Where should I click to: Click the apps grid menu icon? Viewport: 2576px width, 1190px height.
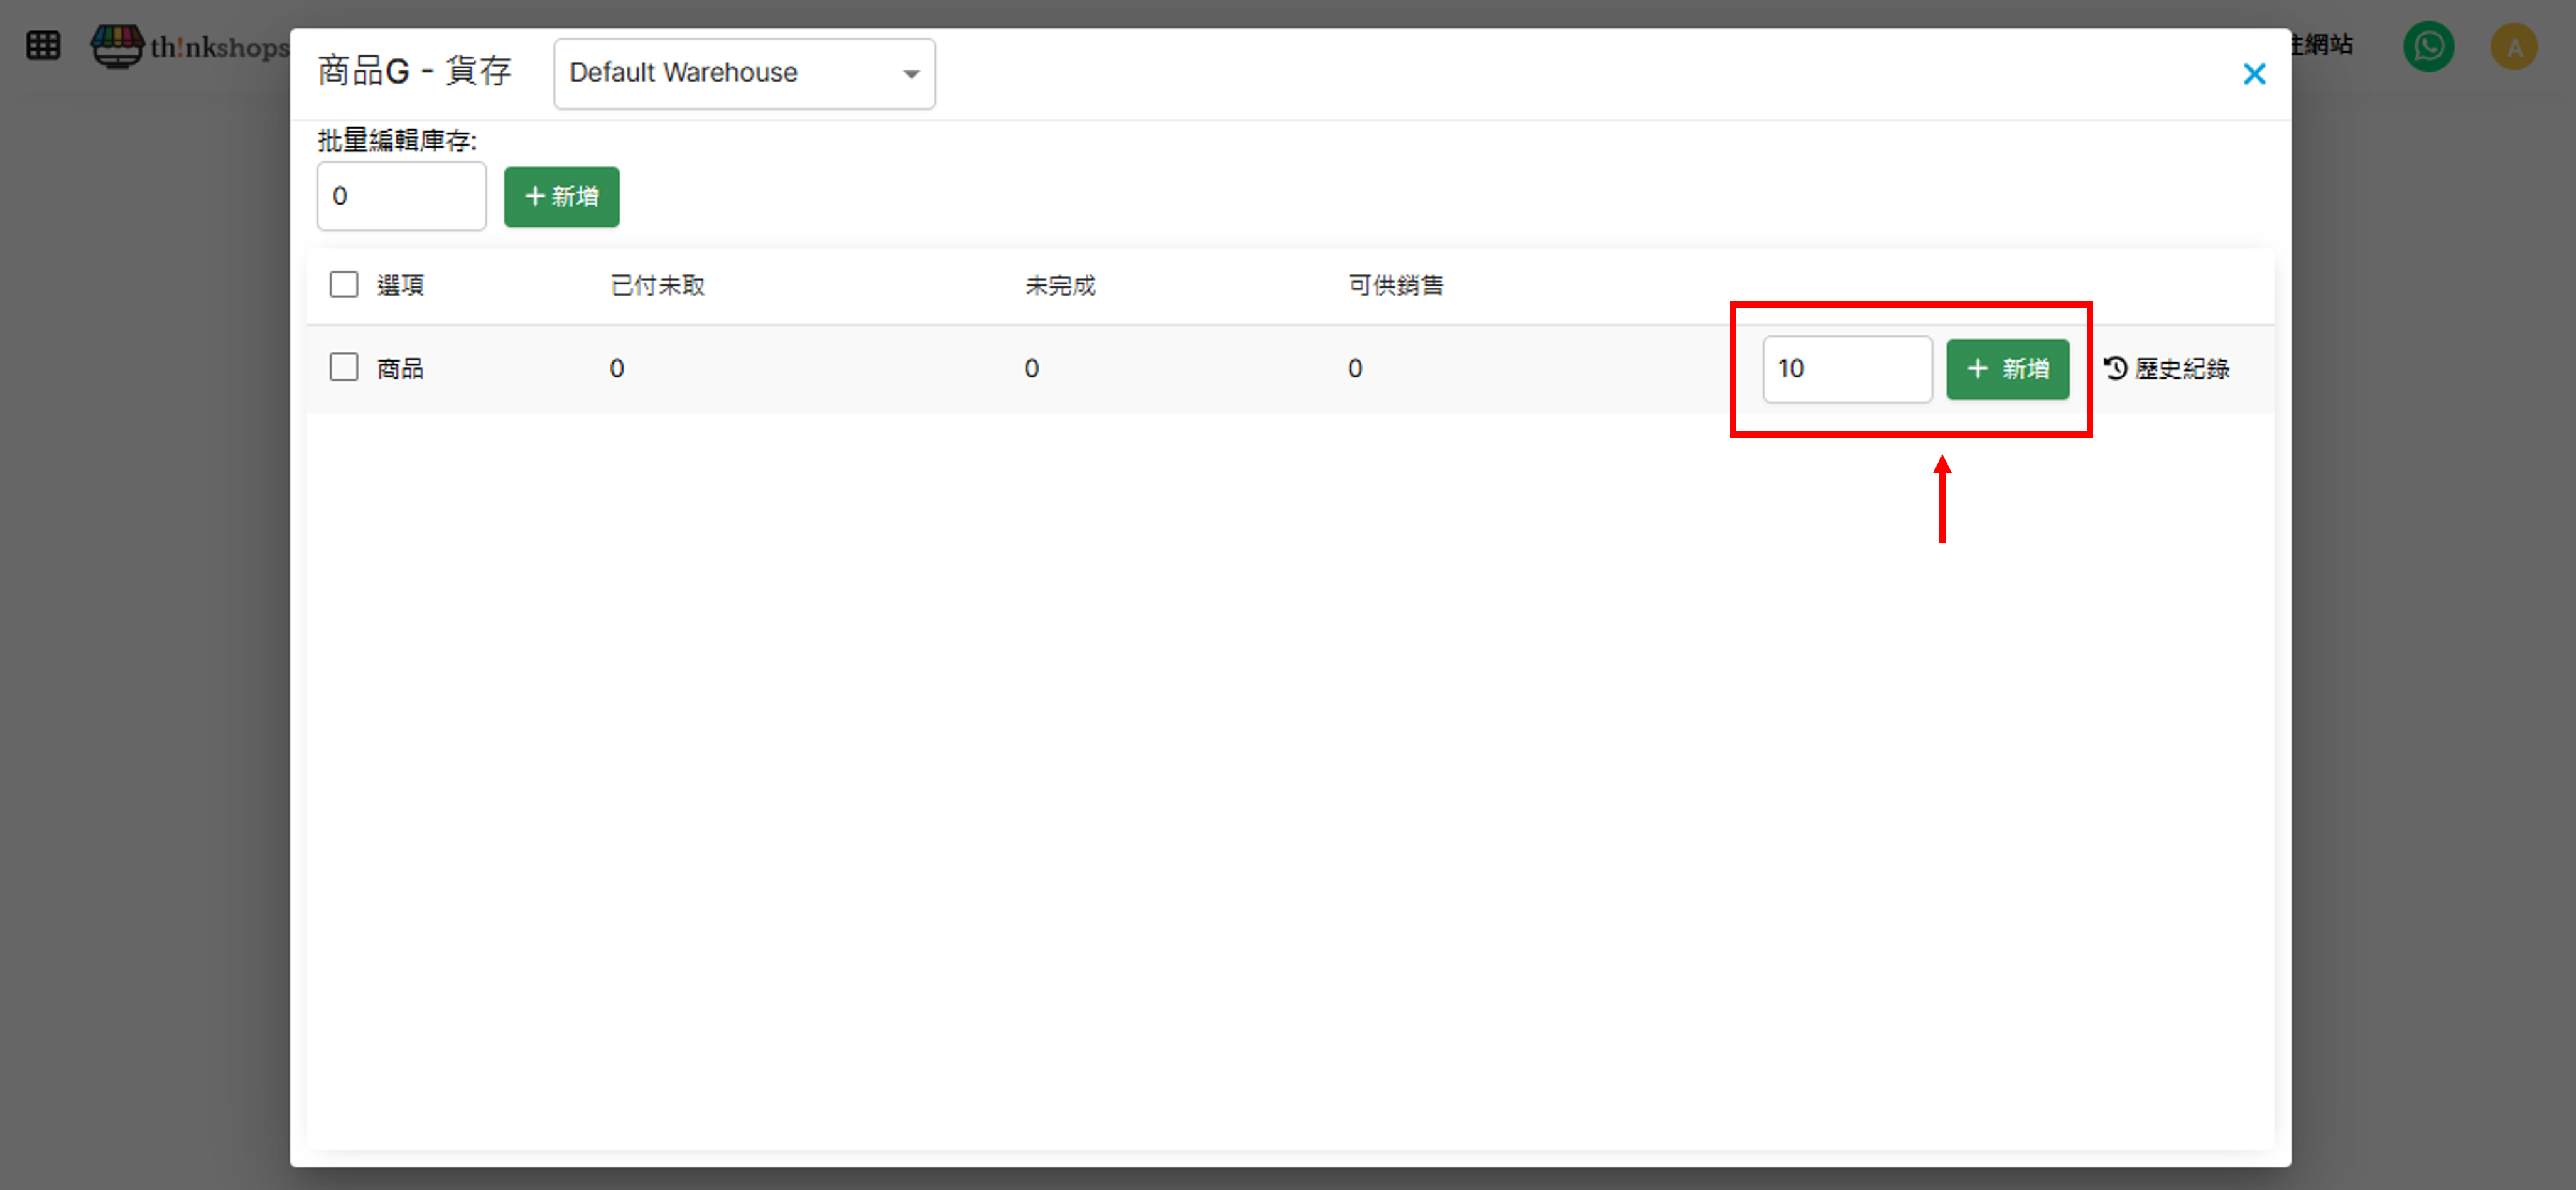(43, 46)
